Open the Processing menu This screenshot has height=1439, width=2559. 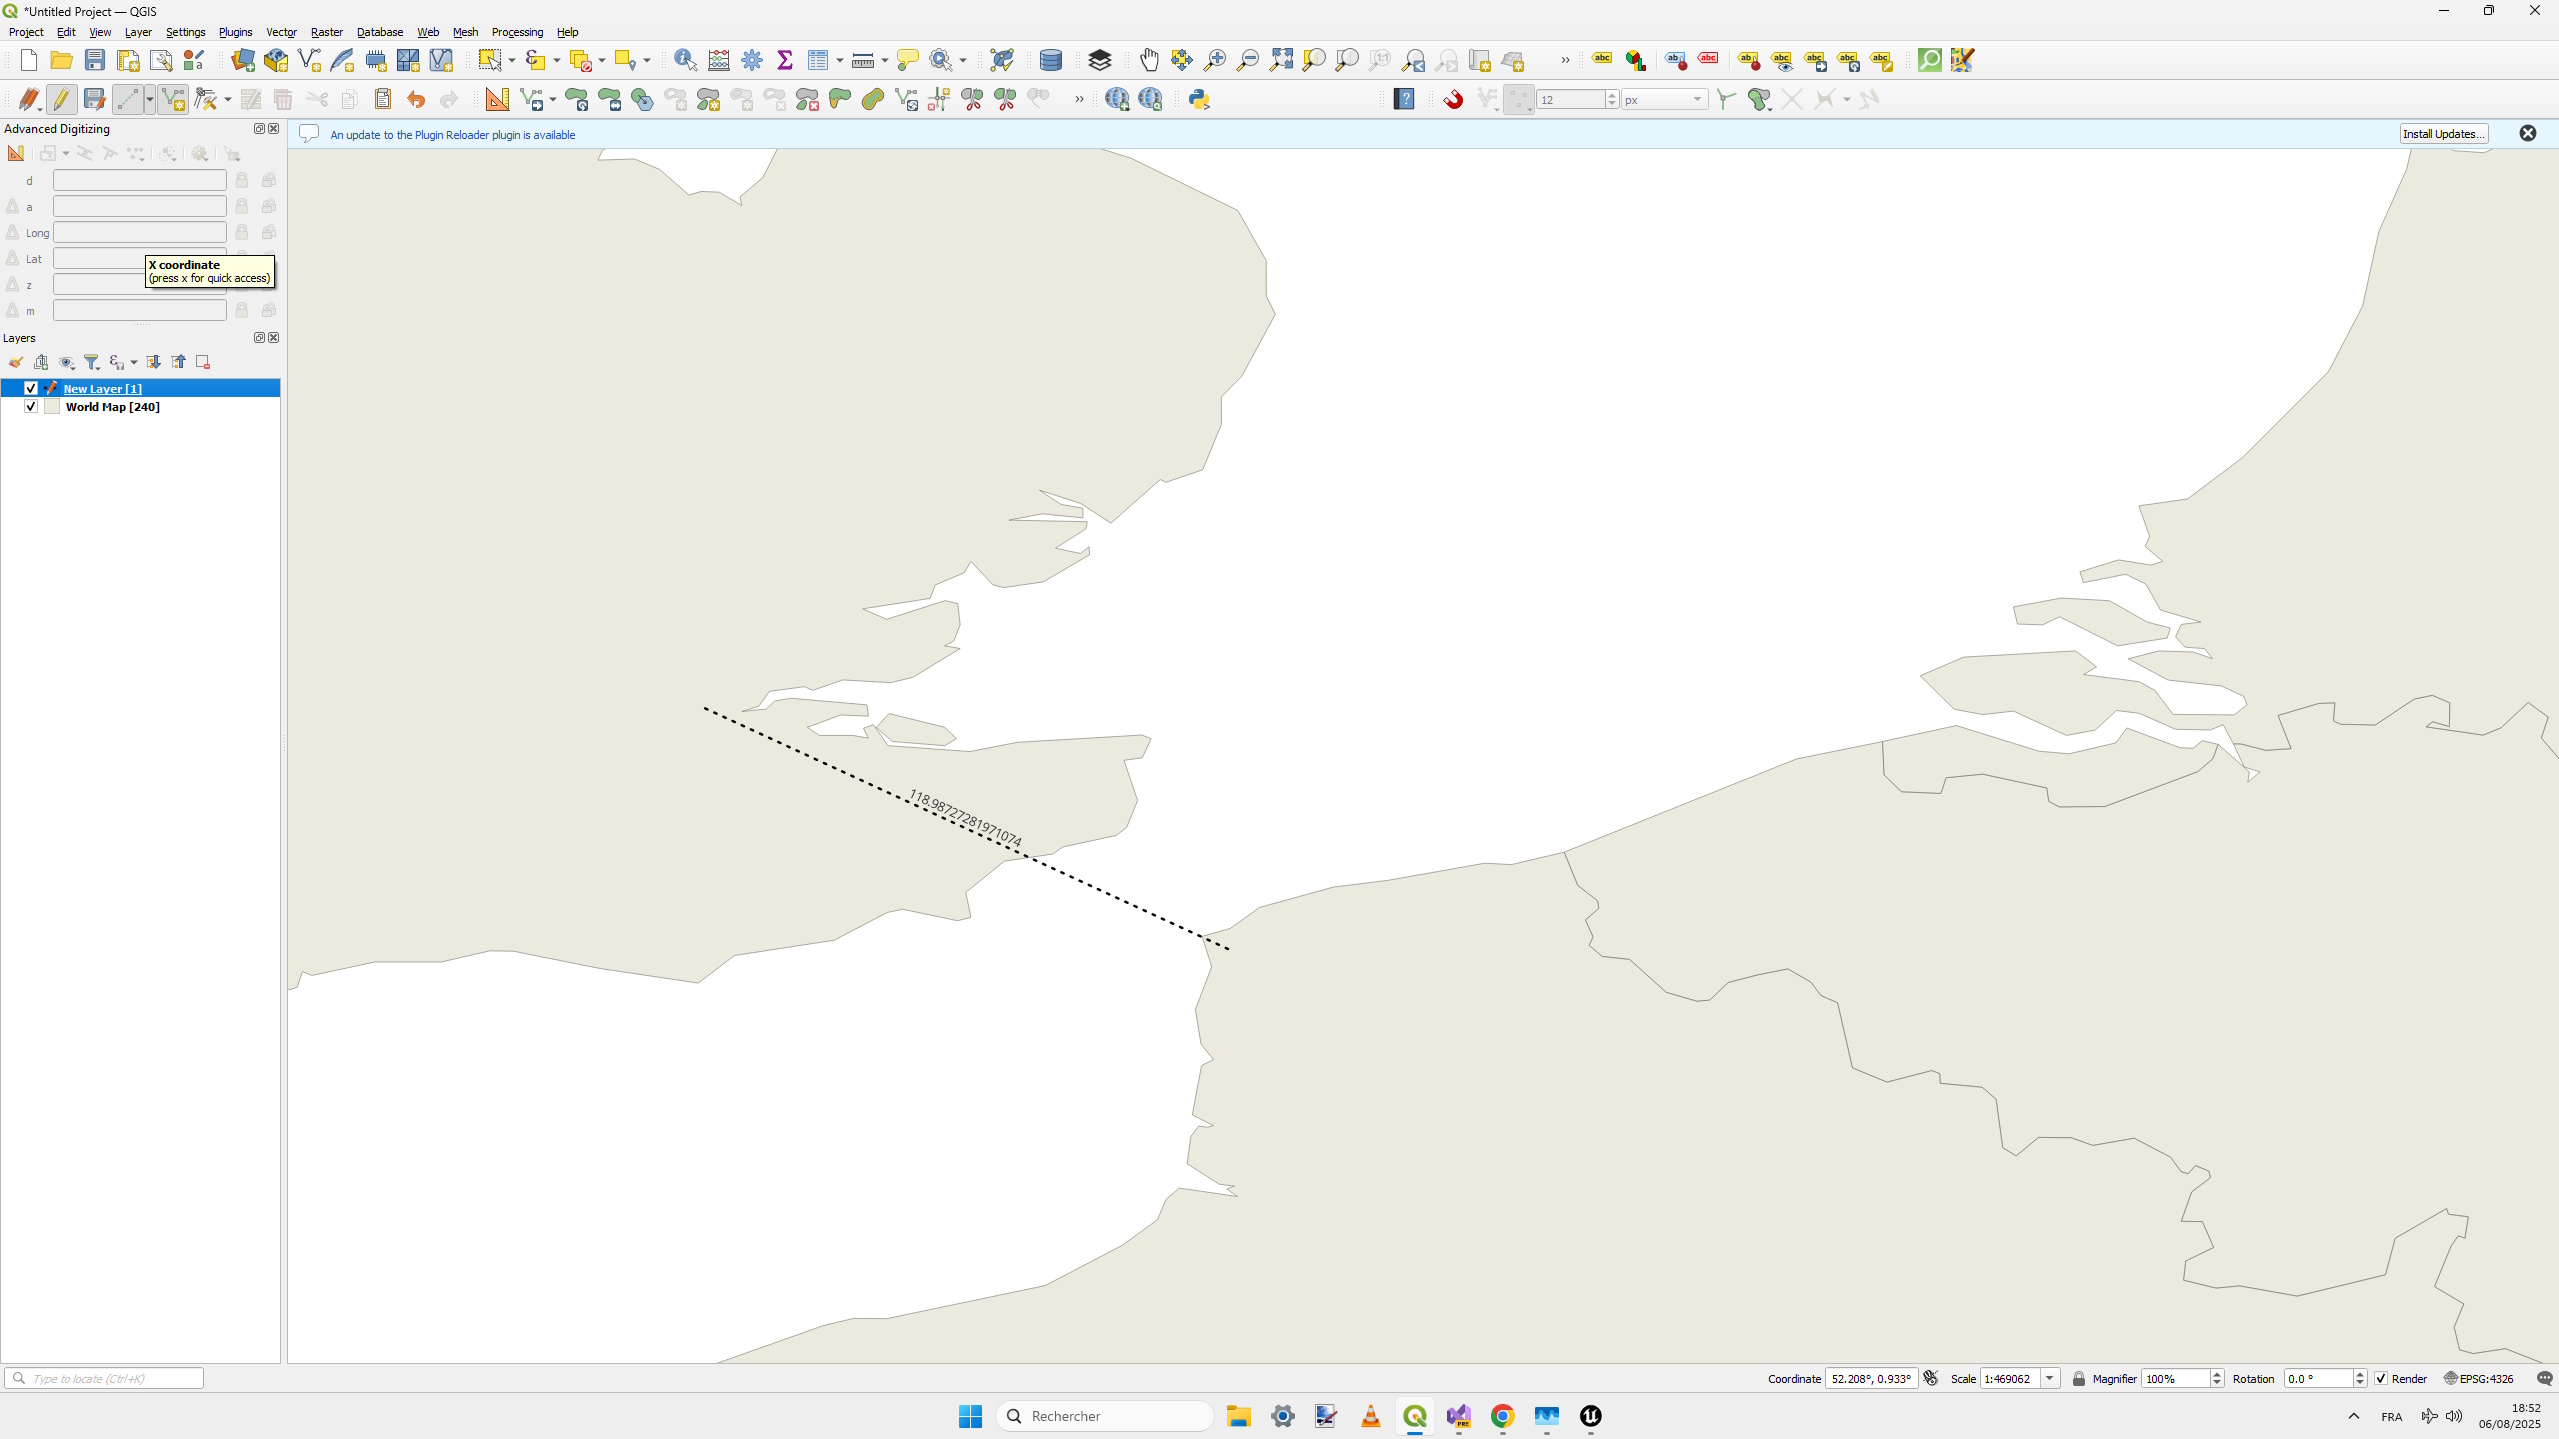(517, 32)
